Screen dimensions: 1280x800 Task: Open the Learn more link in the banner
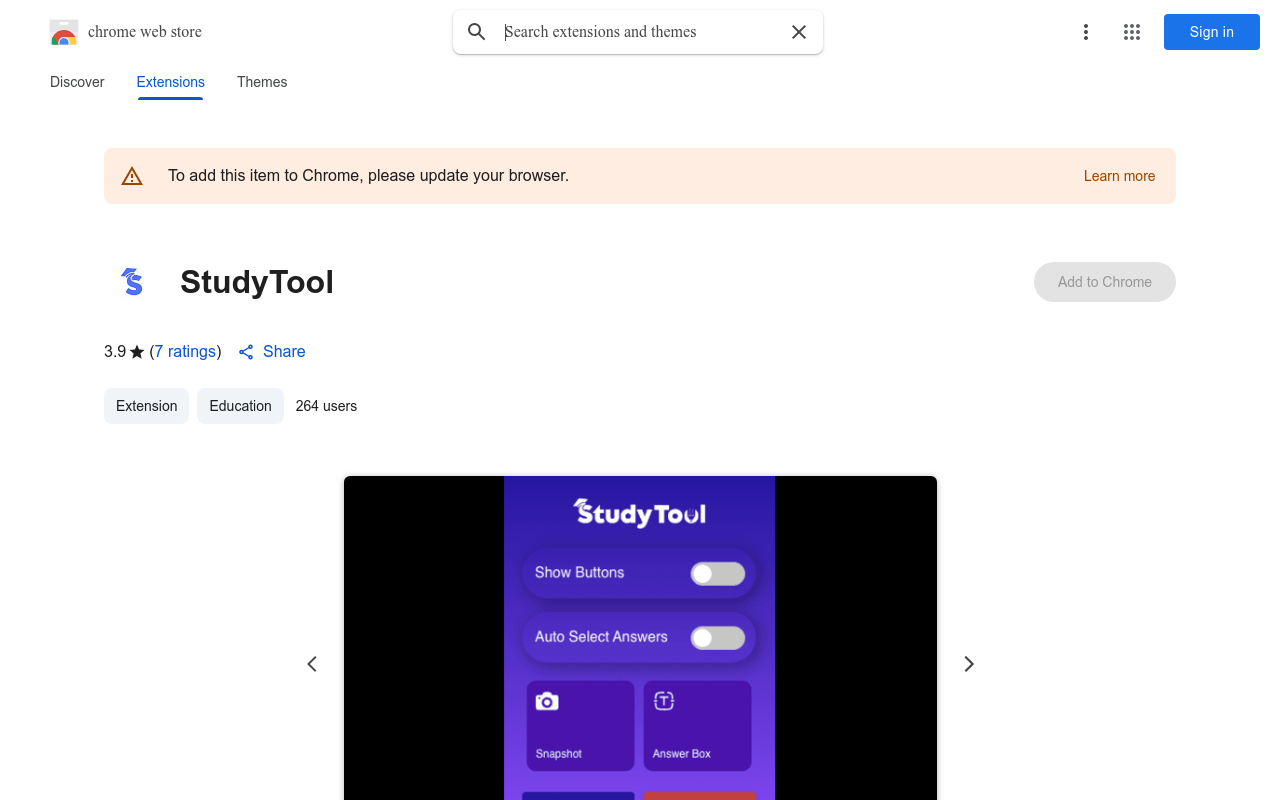coord(1119,176)
